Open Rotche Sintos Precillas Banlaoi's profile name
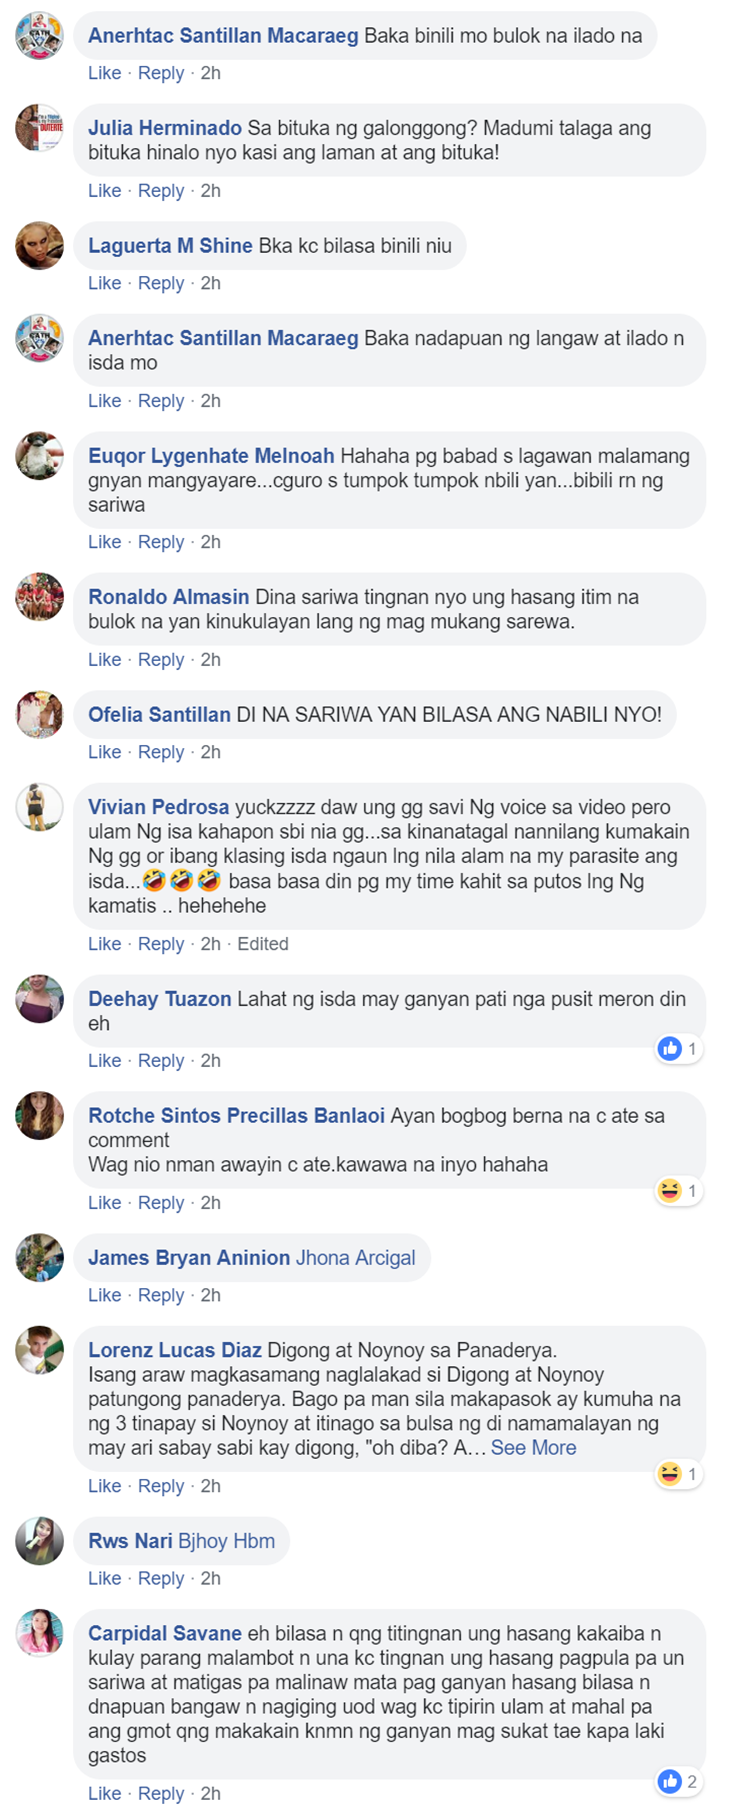Screen dimensions: 750x1811 pos(236,1116)
